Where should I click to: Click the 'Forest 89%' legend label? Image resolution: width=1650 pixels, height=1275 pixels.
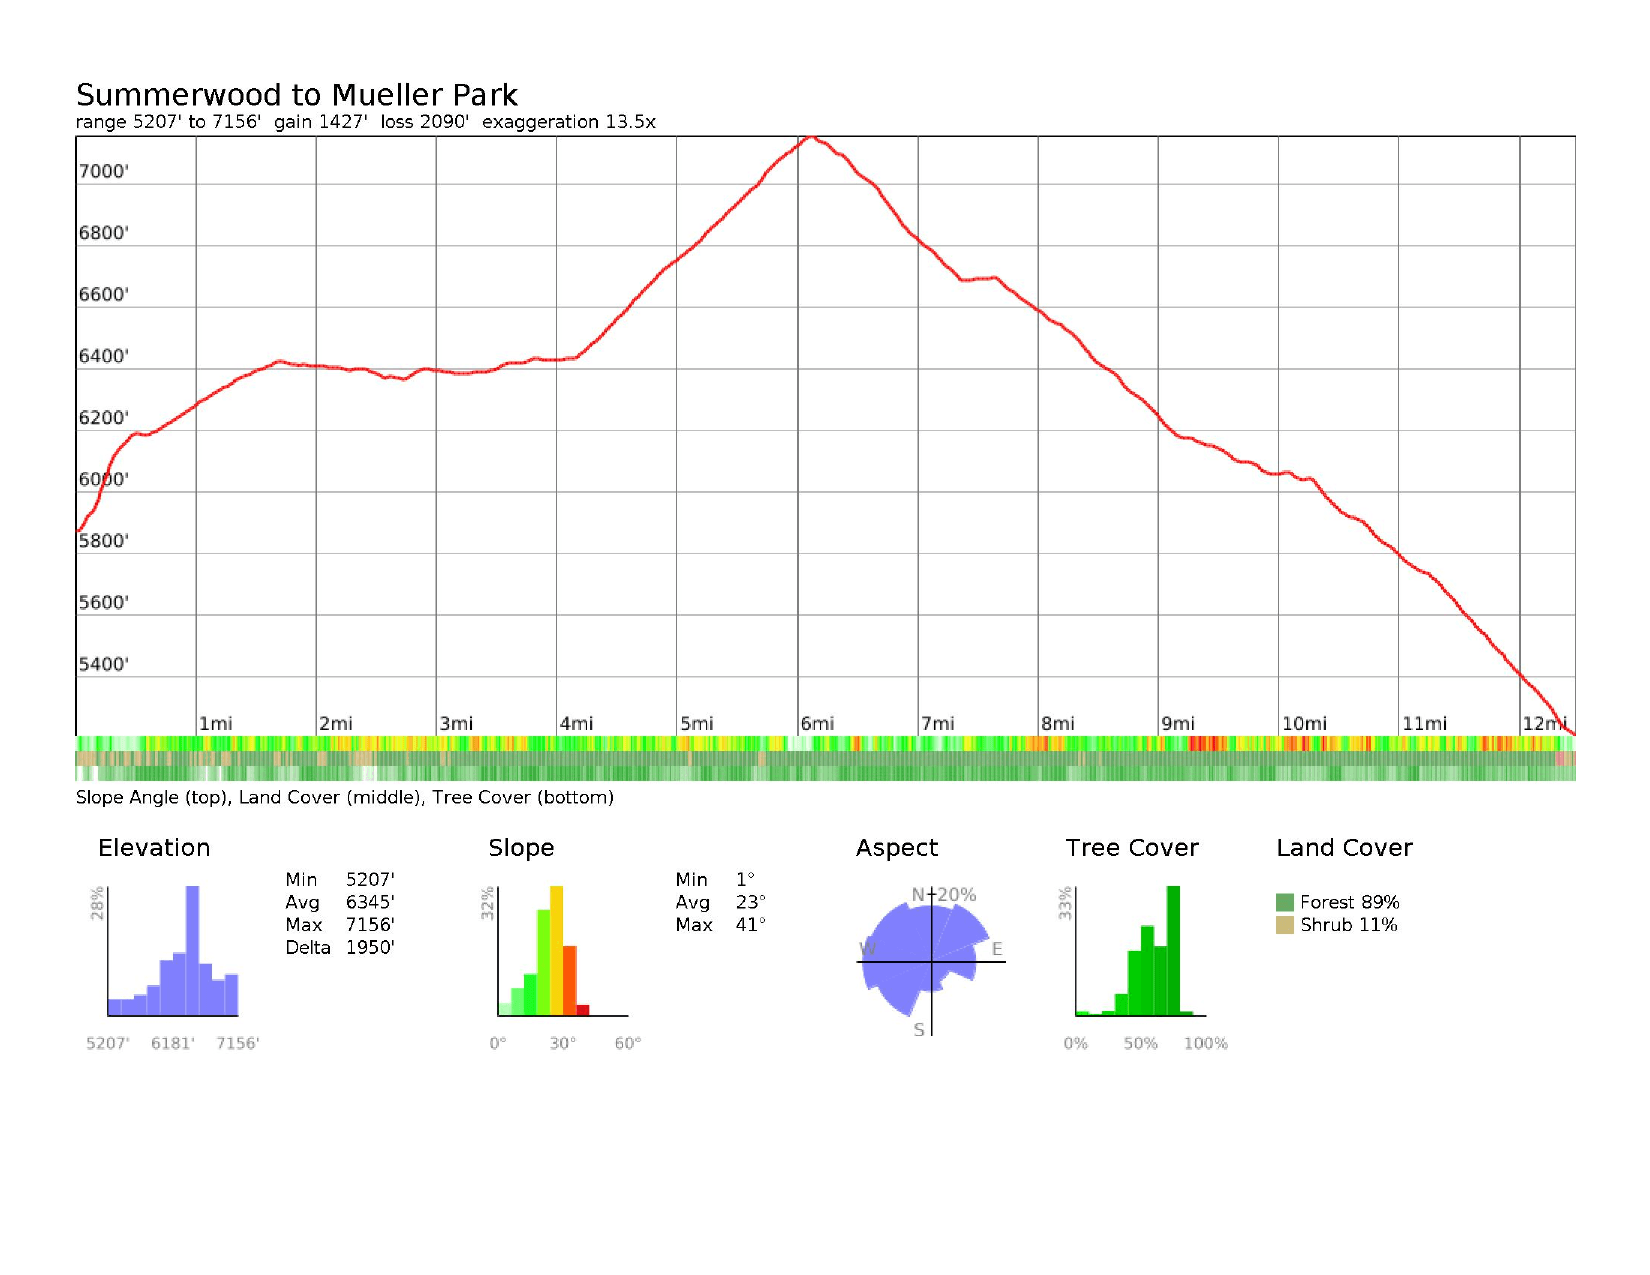1350,902
